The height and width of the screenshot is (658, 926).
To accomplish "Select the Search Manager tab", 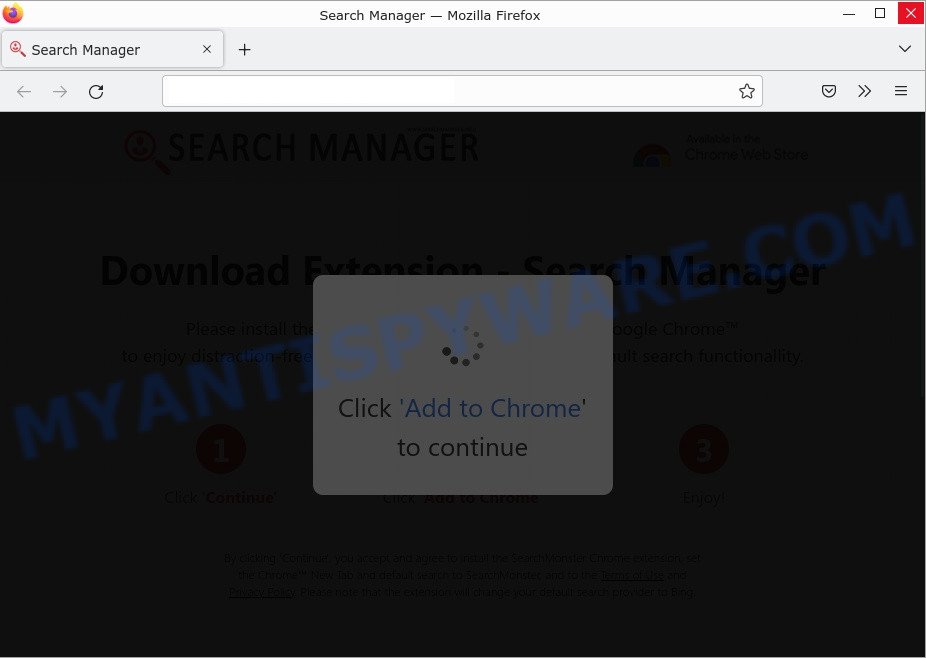I will 112,50.
